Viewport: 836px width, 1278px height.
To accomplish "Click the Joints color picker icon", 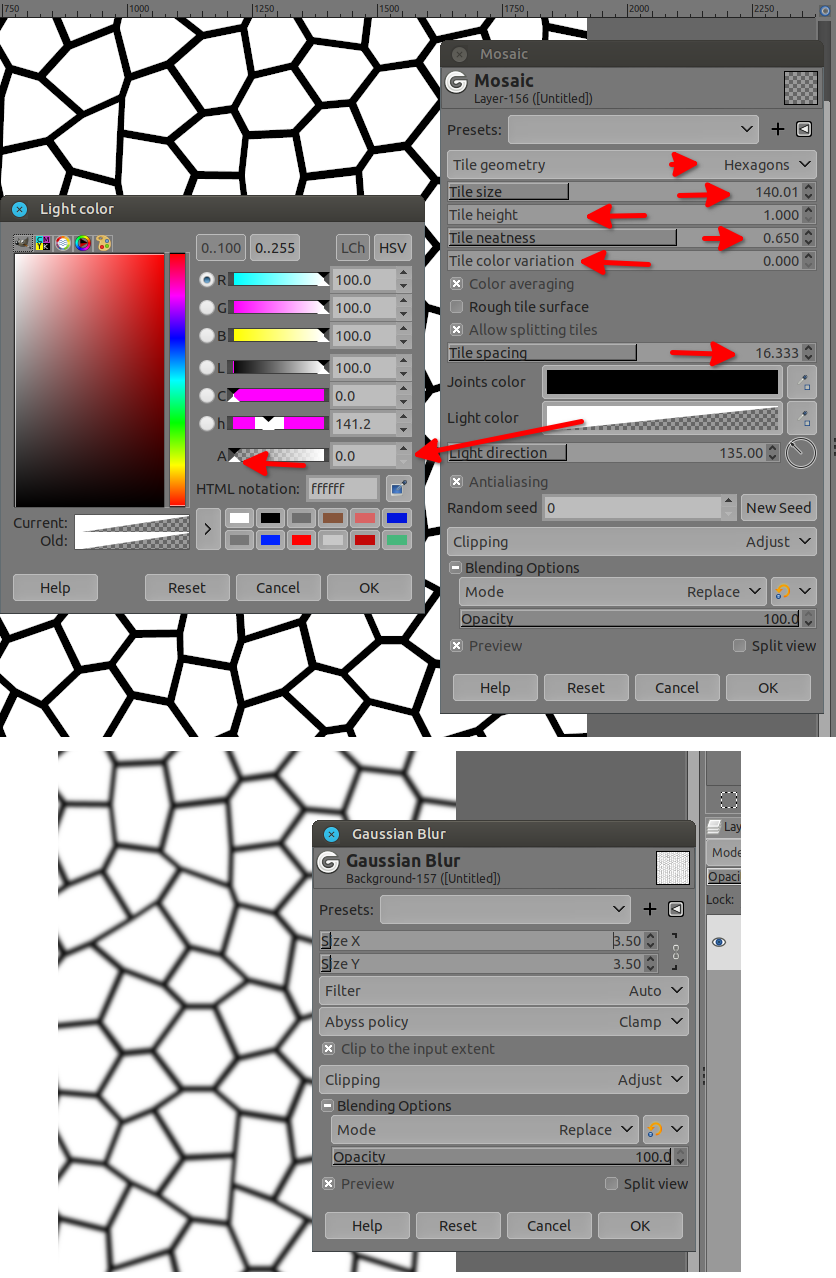I will (801, 382).
